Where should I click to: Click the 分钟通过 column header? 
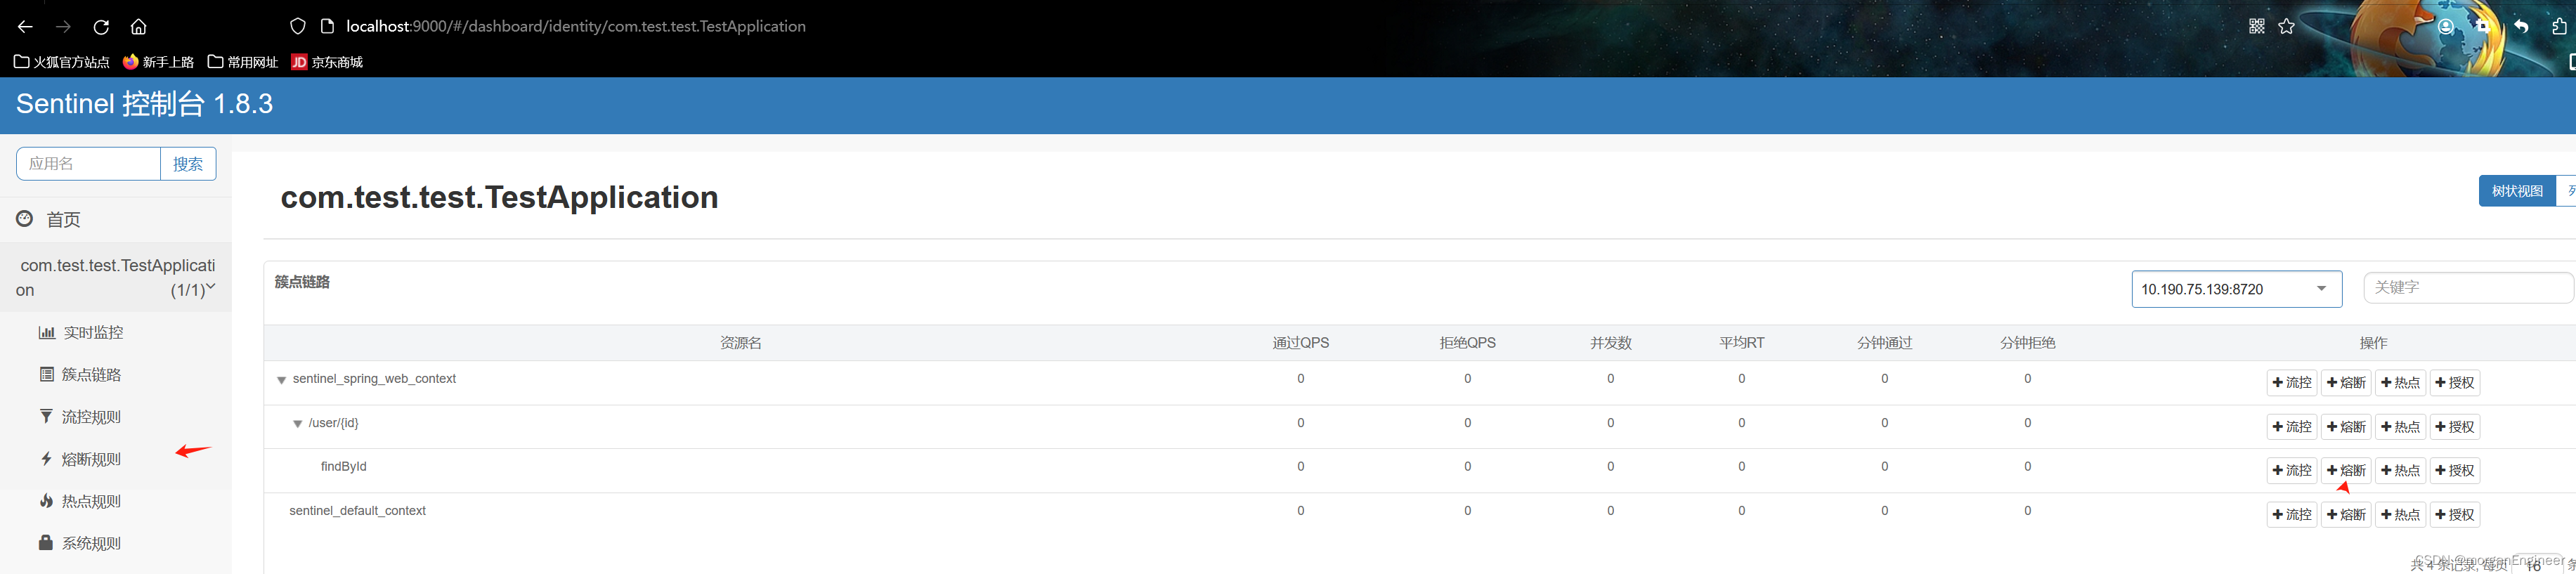tap(1885, 343)
